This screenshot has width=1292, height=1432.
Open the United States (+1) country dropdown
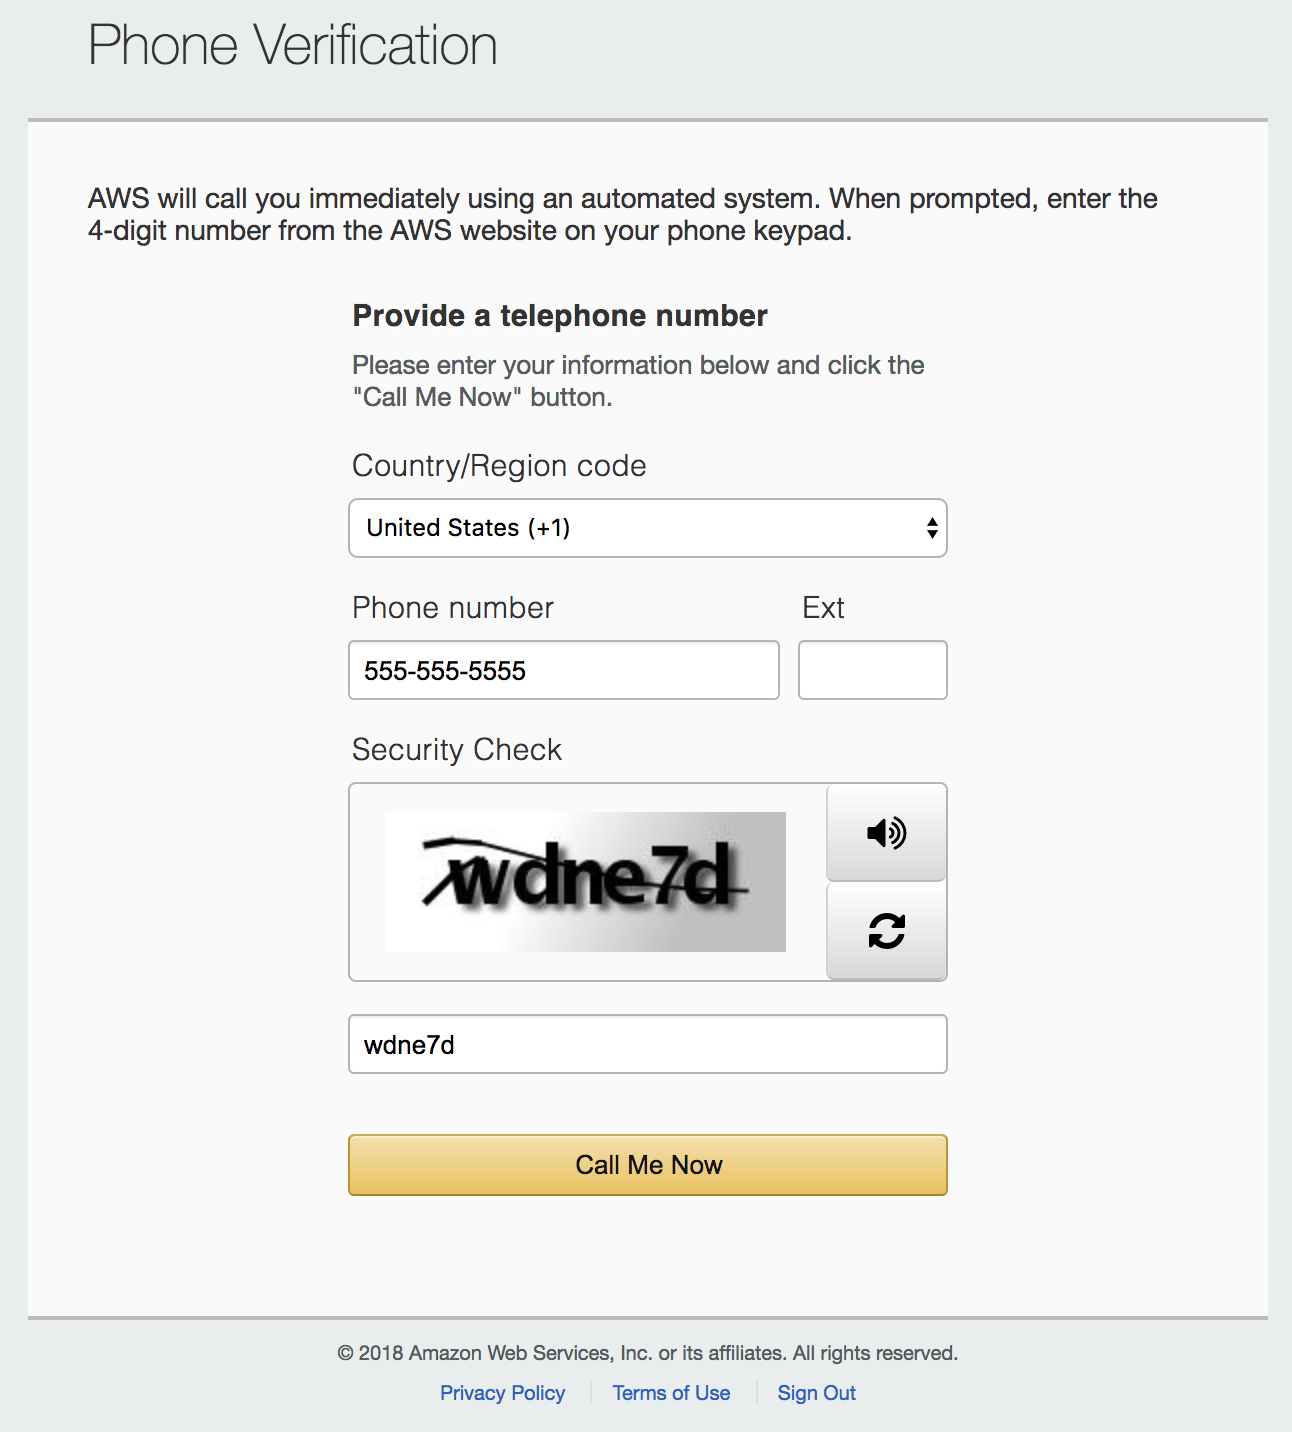(x=648, y=528)
